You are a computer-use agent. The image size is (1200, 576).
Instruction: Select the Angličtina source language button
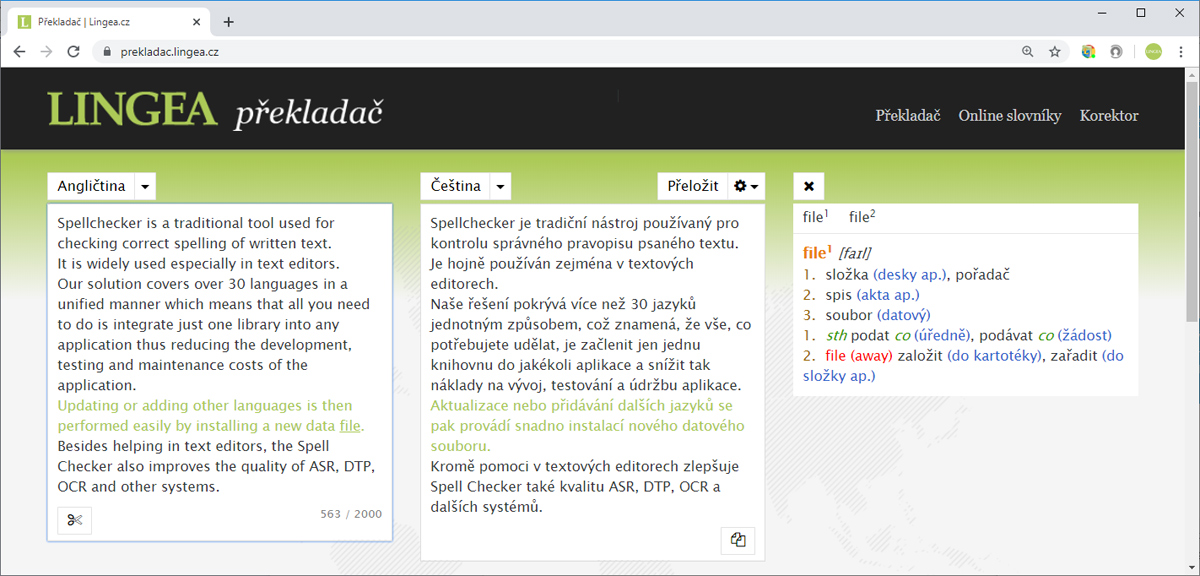point(91,186)
